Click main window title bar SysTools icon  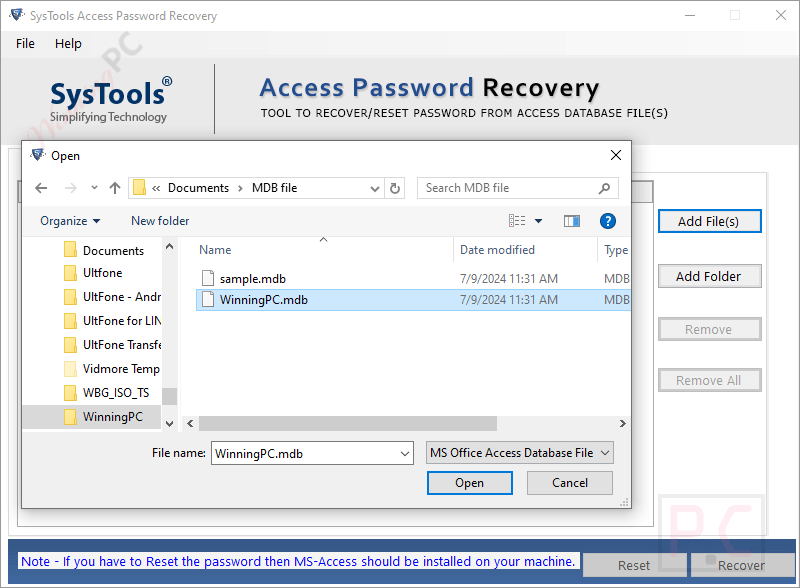pyautogui.click(x=16, y=15)
